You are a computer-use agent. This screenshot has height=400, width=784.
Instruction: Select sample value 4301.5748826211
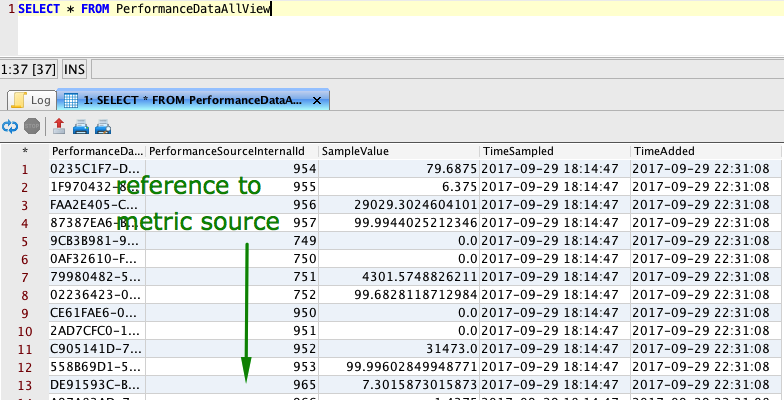click(x=399, y=277)
